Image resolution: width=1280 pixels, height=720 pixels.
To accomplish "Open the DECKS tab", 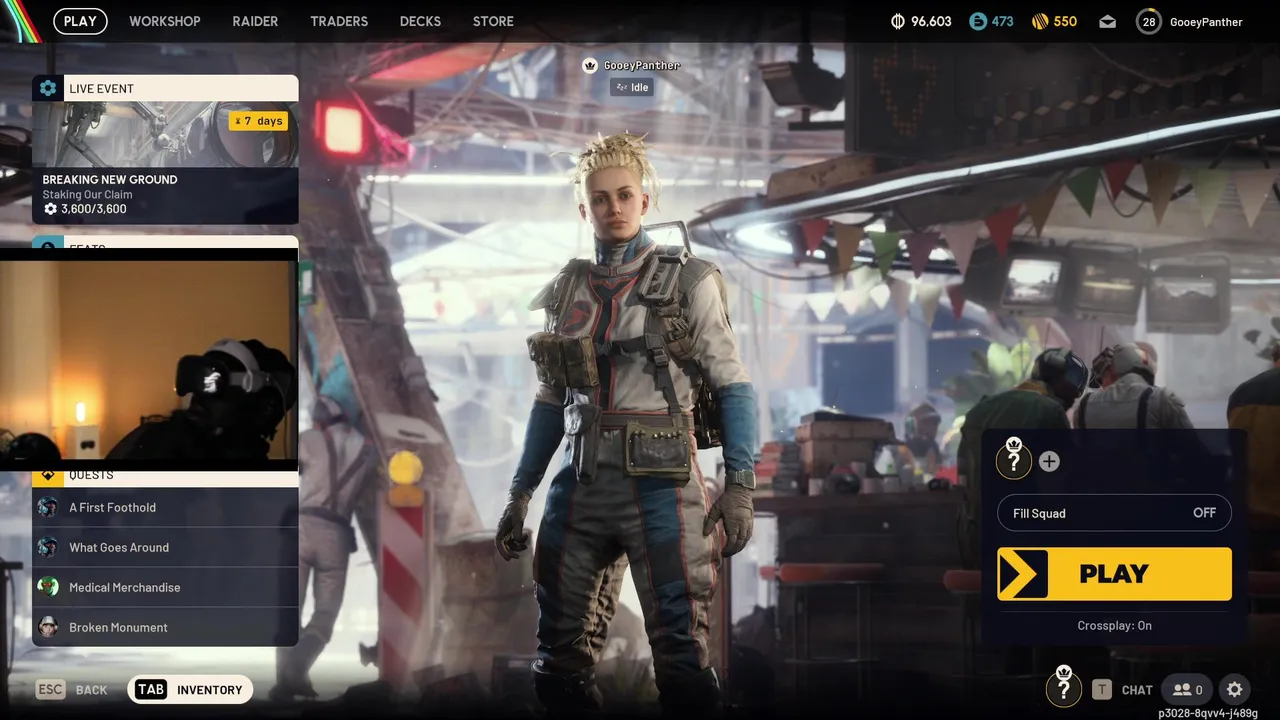I will pos(420,21).
